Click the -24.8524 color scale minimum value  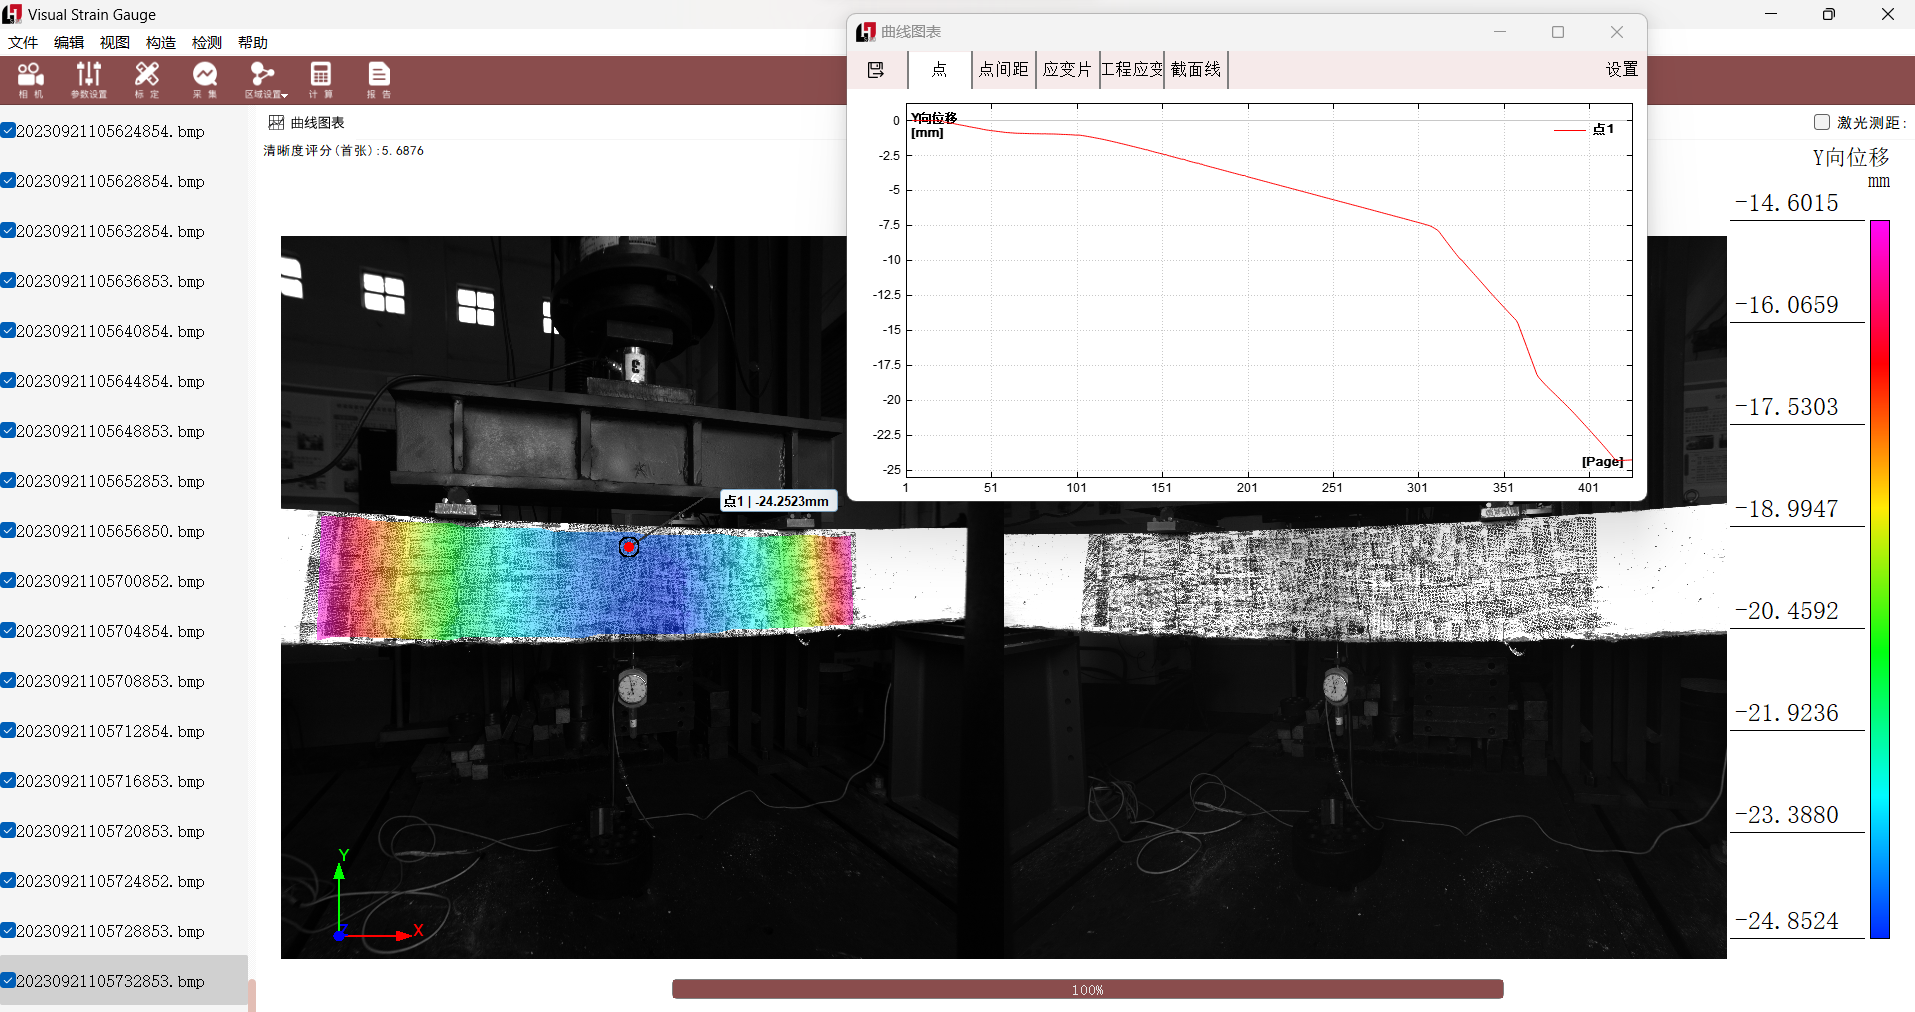(1787, 921)
